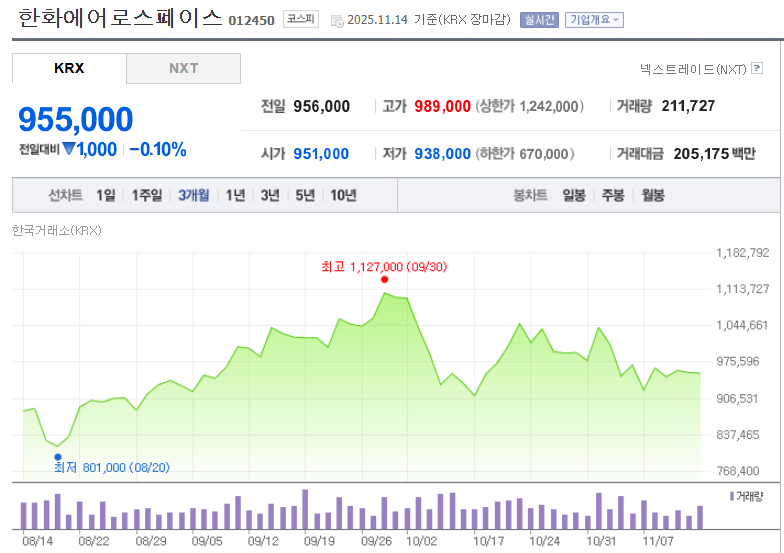This screenshot has height=553, width=784.
Task: Click the 08/14 date axis label
Action: 38,541
